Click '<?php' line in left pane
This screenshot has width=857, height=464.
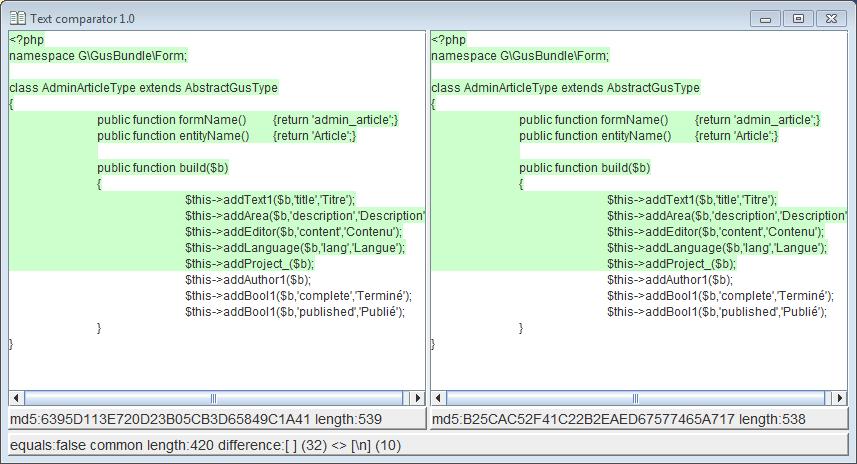pos(26,40)
